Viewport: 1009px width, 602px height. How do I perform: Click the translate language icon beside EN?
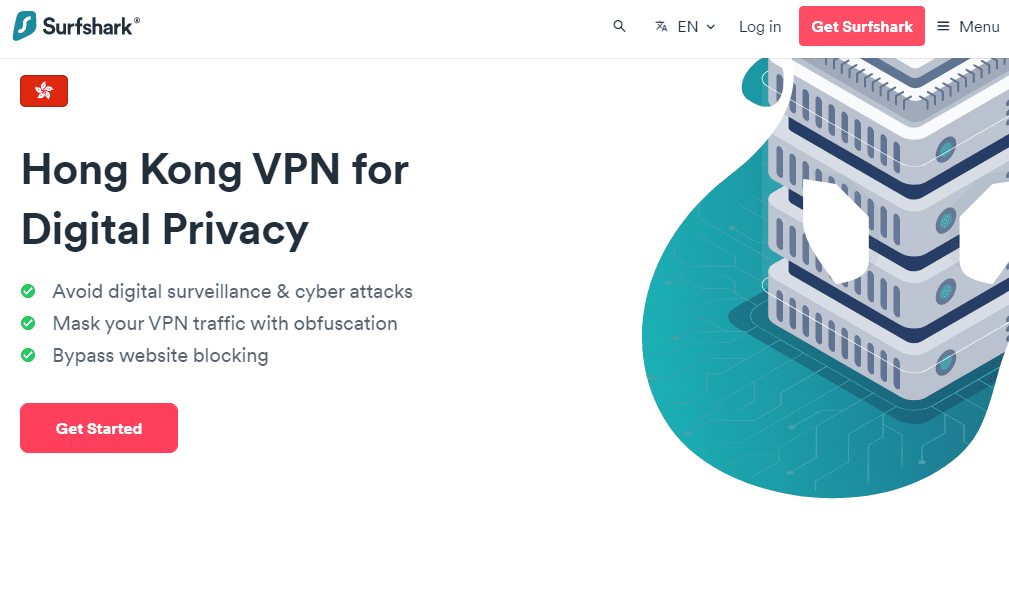click(x=661, y=27)
